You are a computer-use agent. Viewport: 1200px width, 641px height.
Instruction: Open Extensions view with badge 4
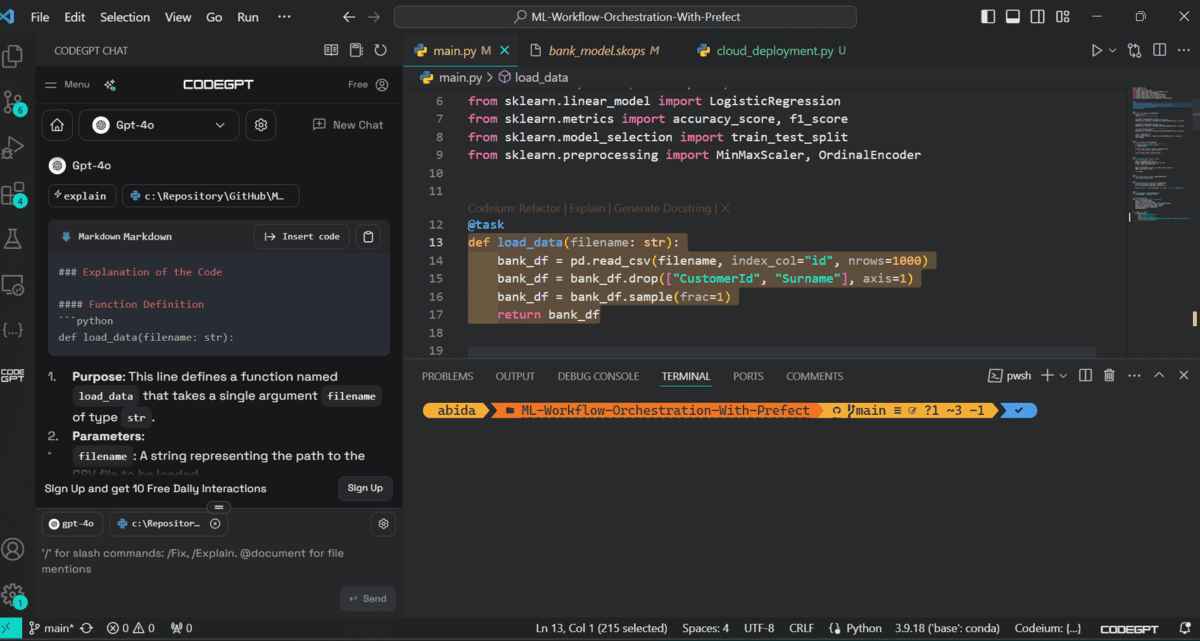13,193
